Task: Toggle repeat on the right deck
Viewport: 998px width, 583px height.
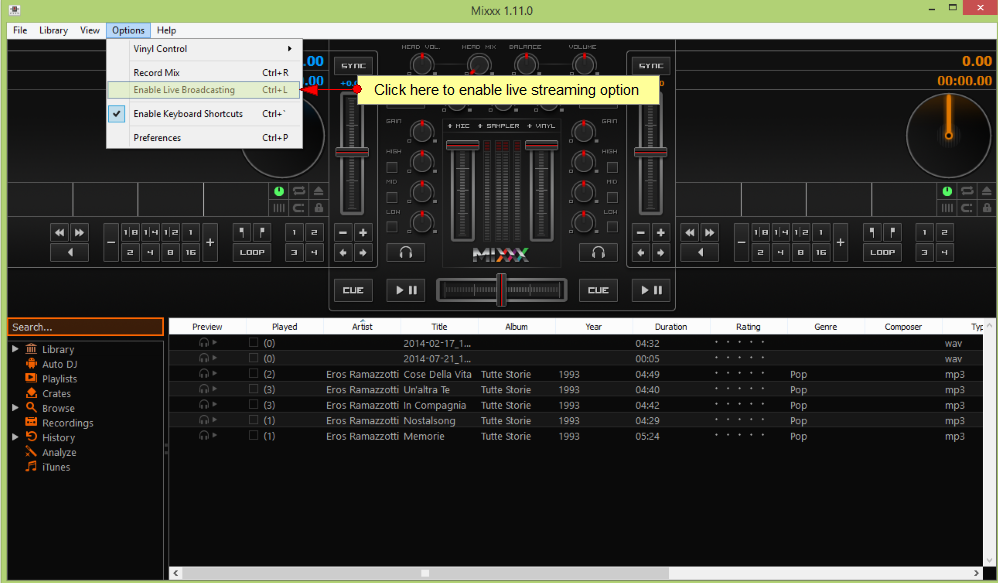Action: (x=967, y=191)
